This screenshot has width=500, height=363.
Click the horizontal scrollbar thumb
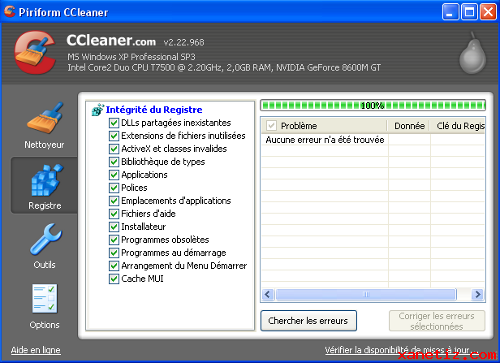pyautogui.click(x=366, y=294)
